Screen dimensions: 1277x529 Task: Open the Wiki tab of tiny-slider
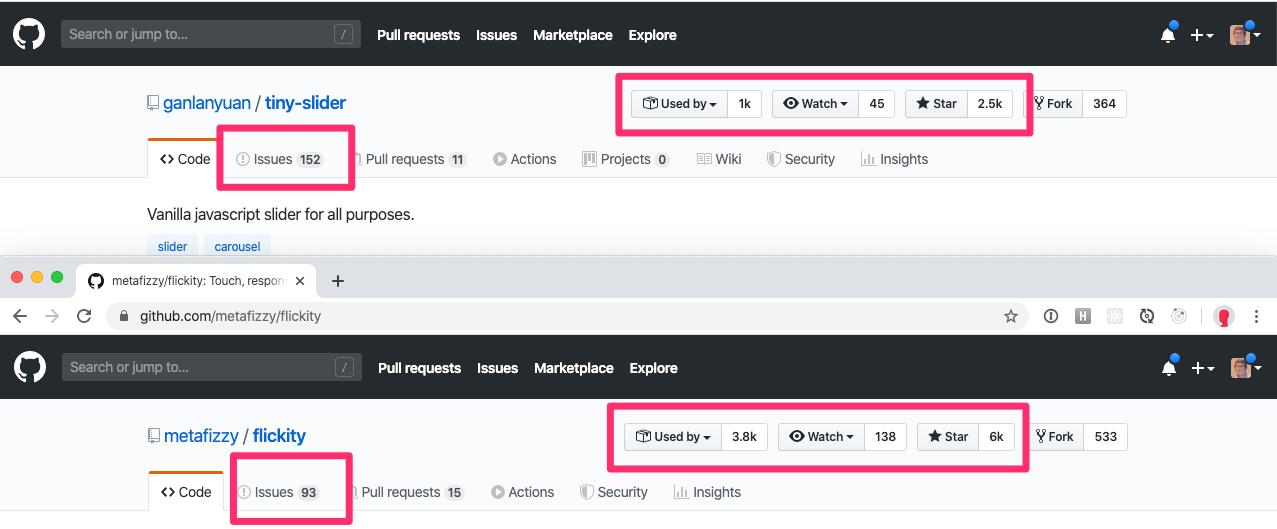point(719,159)
